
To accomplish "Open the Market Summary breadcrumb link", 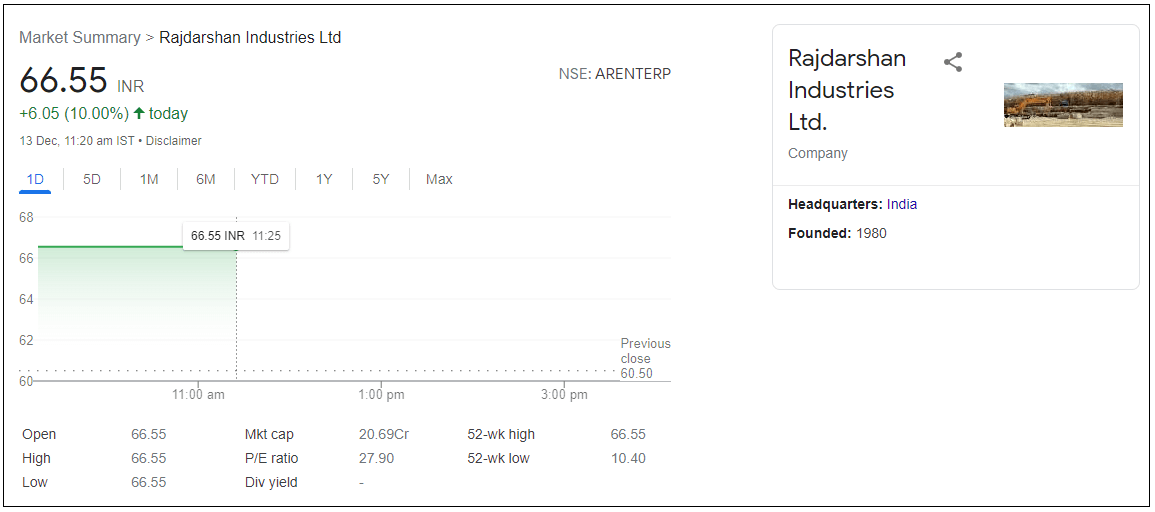I will [80, 38].
